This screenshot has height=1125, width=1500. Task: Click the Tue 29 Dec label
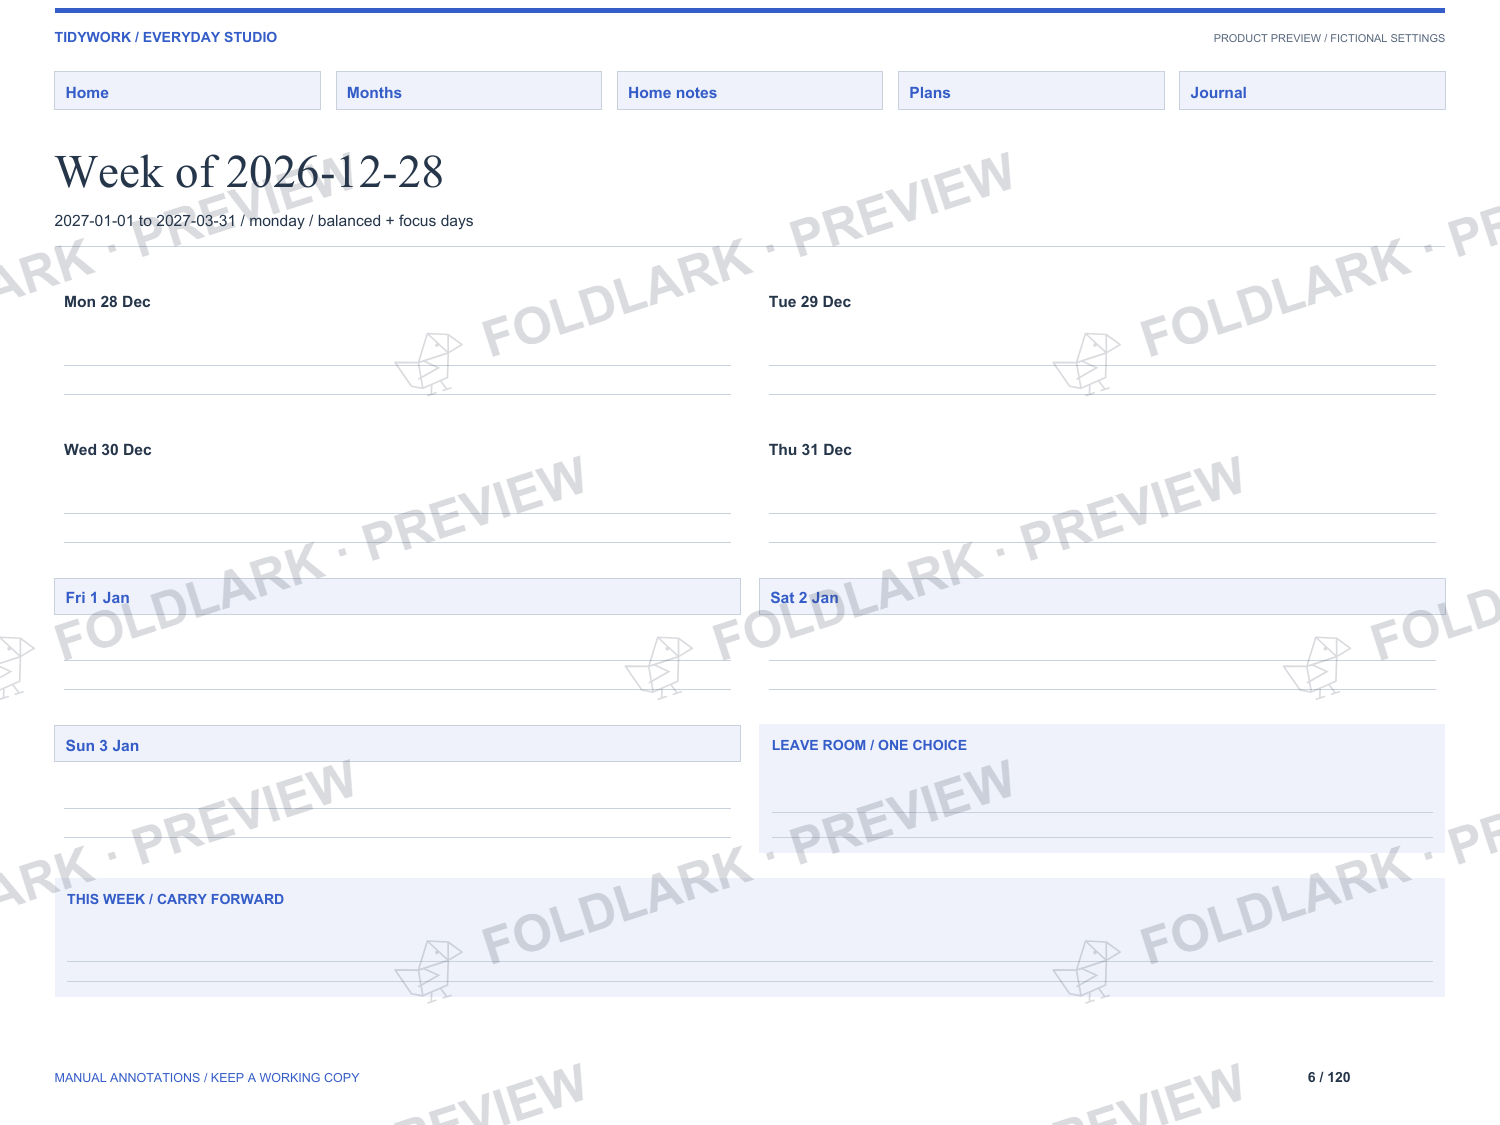pos(810,302)
